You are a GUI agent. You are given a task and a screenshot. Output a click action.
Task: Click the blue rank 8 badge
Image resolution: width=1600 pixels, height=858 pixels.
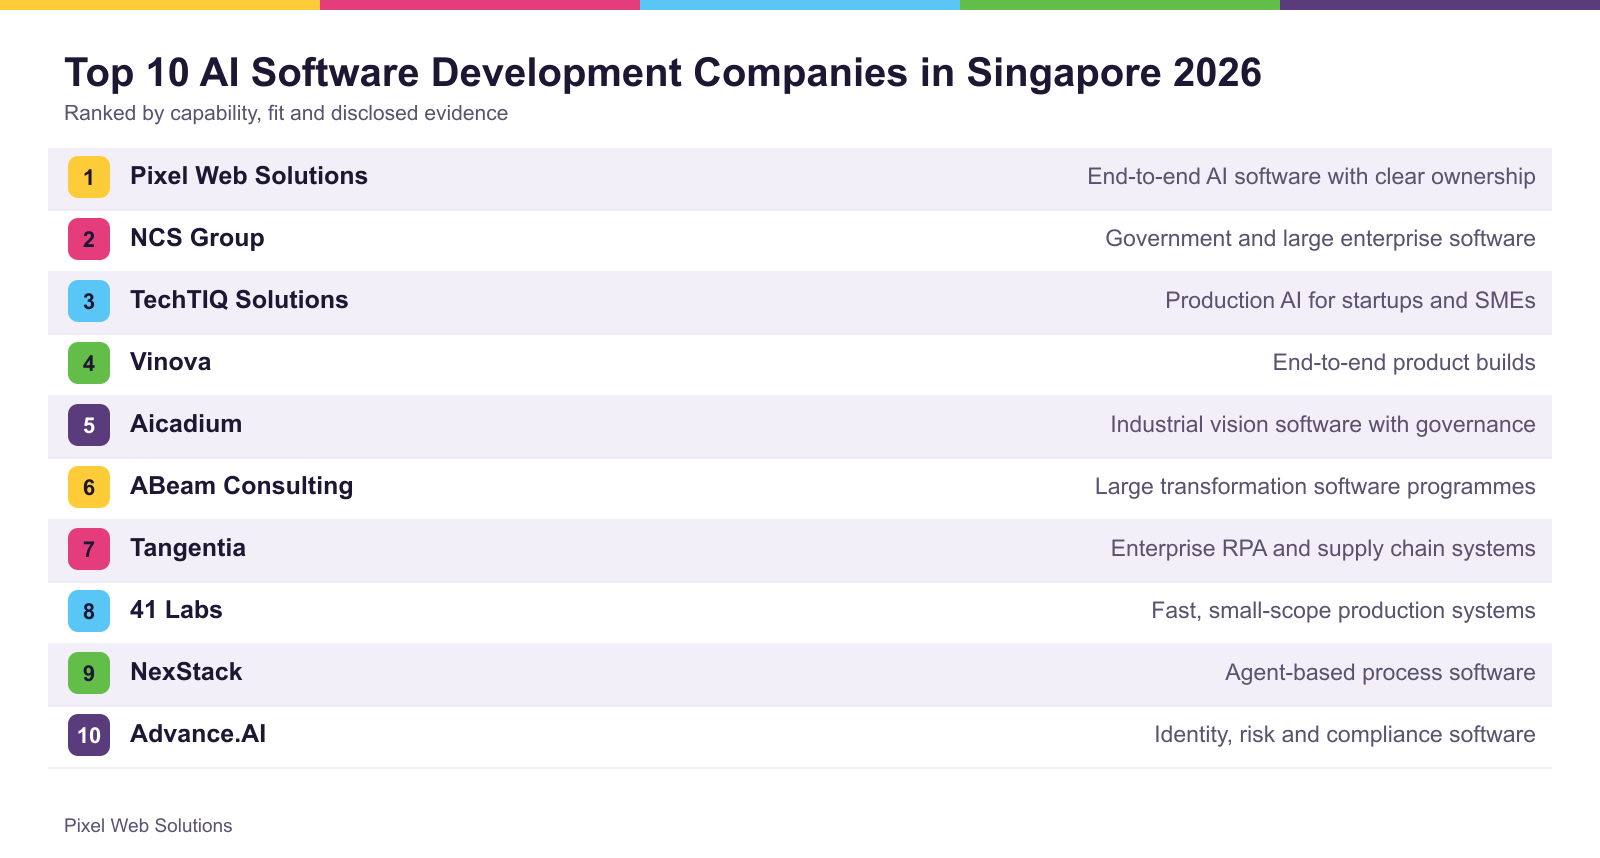(x=89, y=611)
